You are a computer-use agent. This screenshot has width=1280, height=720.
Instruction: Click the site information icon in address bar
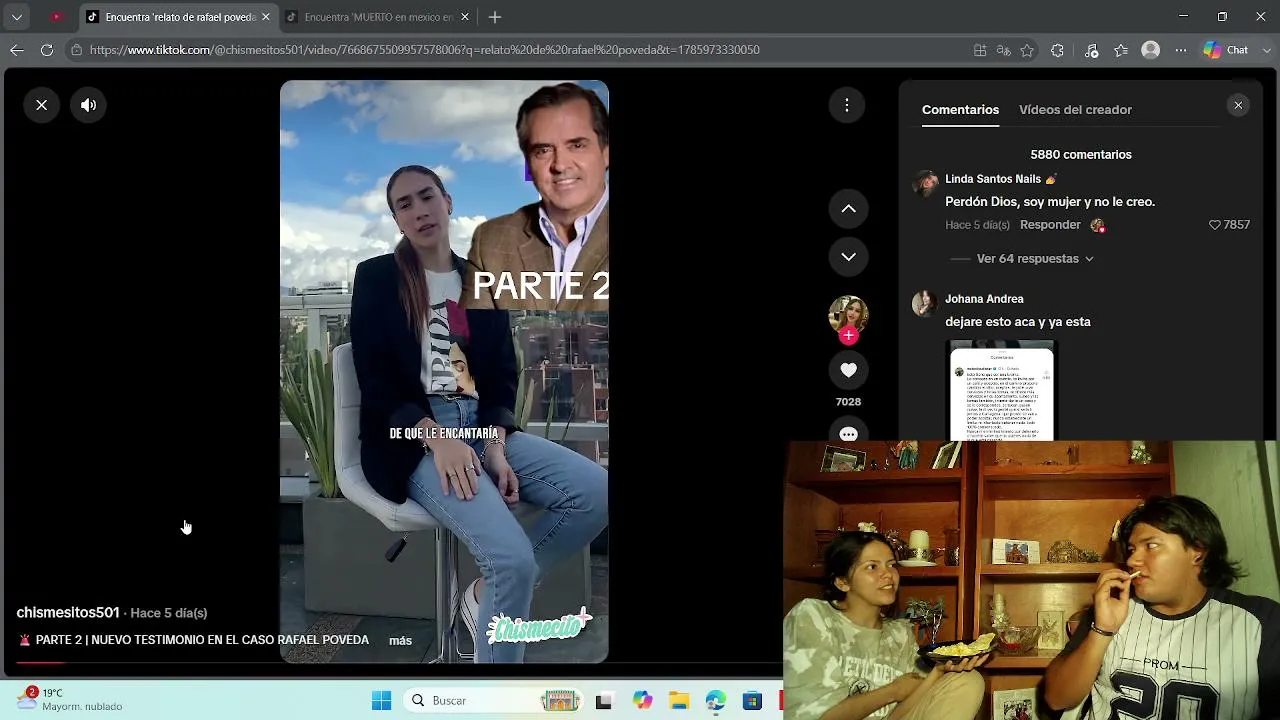coord(77,50)
